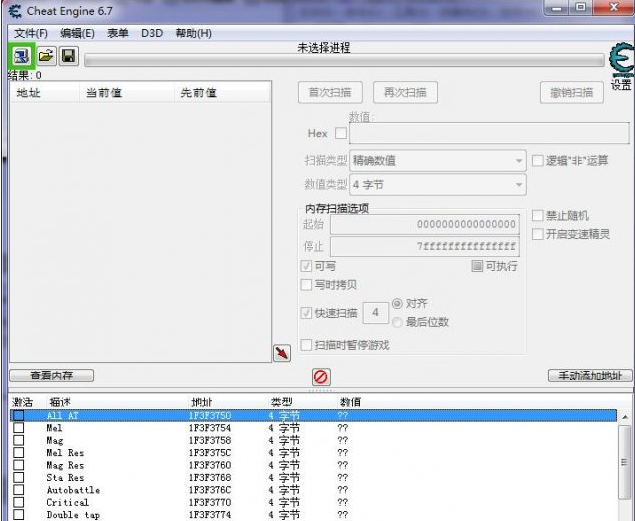Toggle the Hex checkbox
The image size is (635, 521).
click(x=341, y=133)
